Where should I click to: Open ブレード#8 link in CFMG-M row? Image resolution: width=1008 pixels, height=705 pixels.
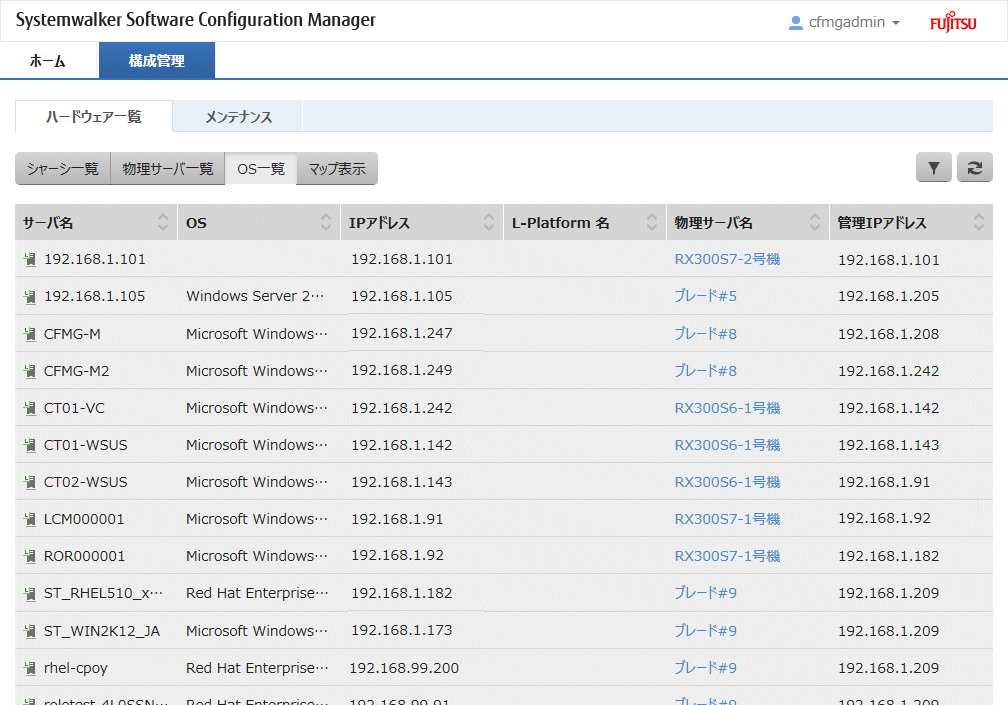pyautogui.click(x=705, y=334)
